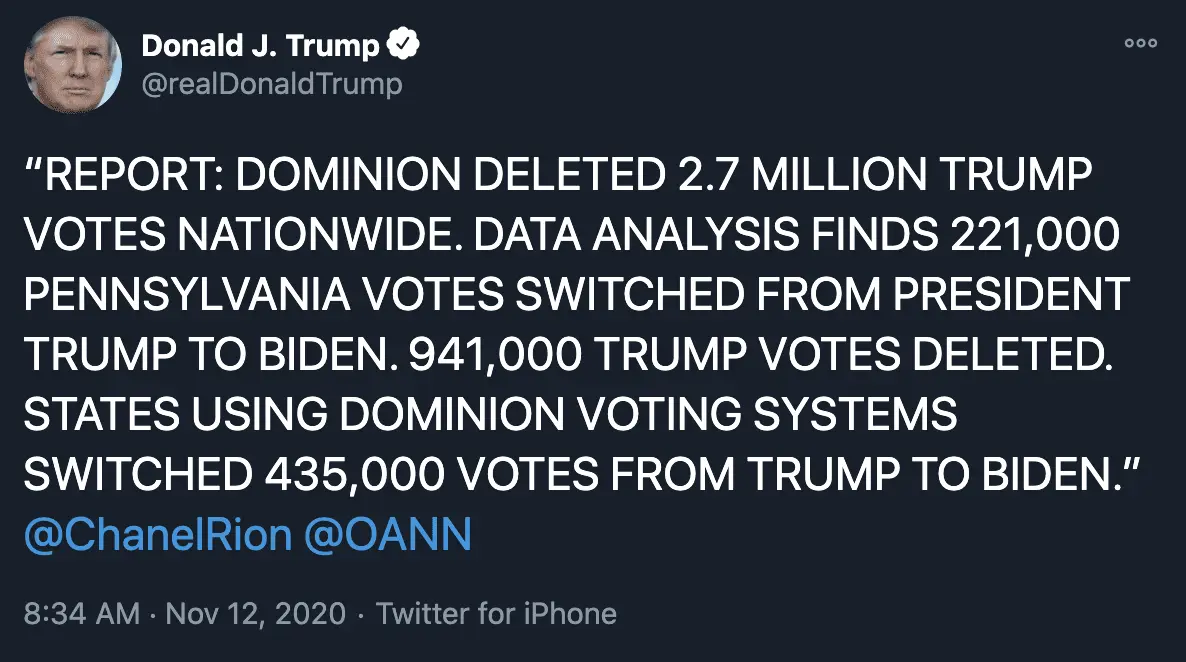Select the Nov 12, 2020 date
This screenshot has height=662, width=1186.
point(256,613)
